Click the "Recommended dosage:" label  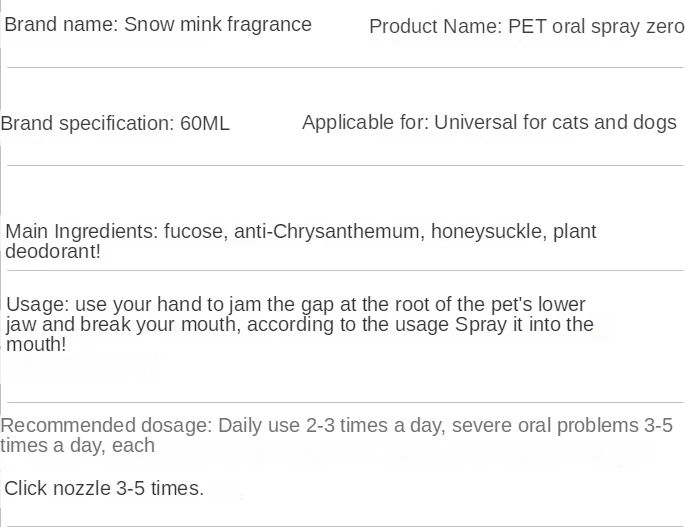pos(106,425)
